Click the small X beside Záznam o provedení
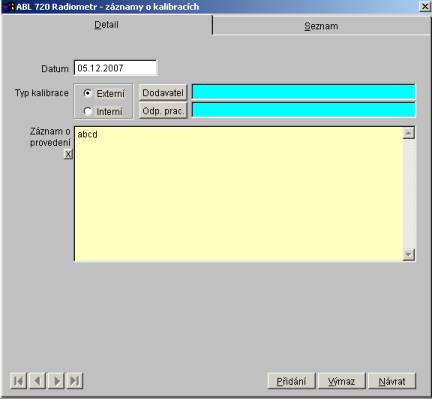This screenshot has width=432, height=399. [68, 154]
